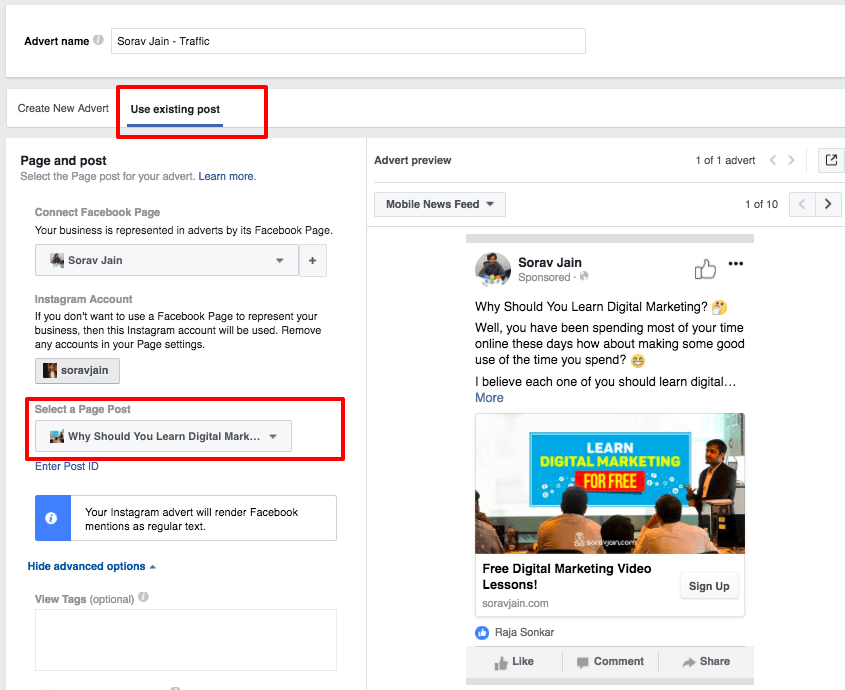This screenshot has height=690, width=845.
Task: Click the View Tags info icon
Action: [x=143, y=597]
